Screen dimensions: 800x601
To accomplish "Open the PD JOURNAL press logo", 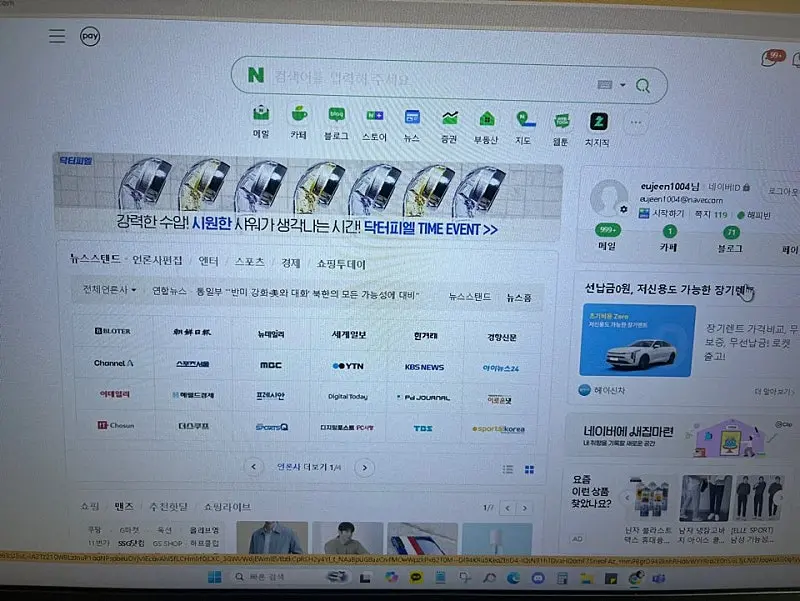I will coord(423,397).
